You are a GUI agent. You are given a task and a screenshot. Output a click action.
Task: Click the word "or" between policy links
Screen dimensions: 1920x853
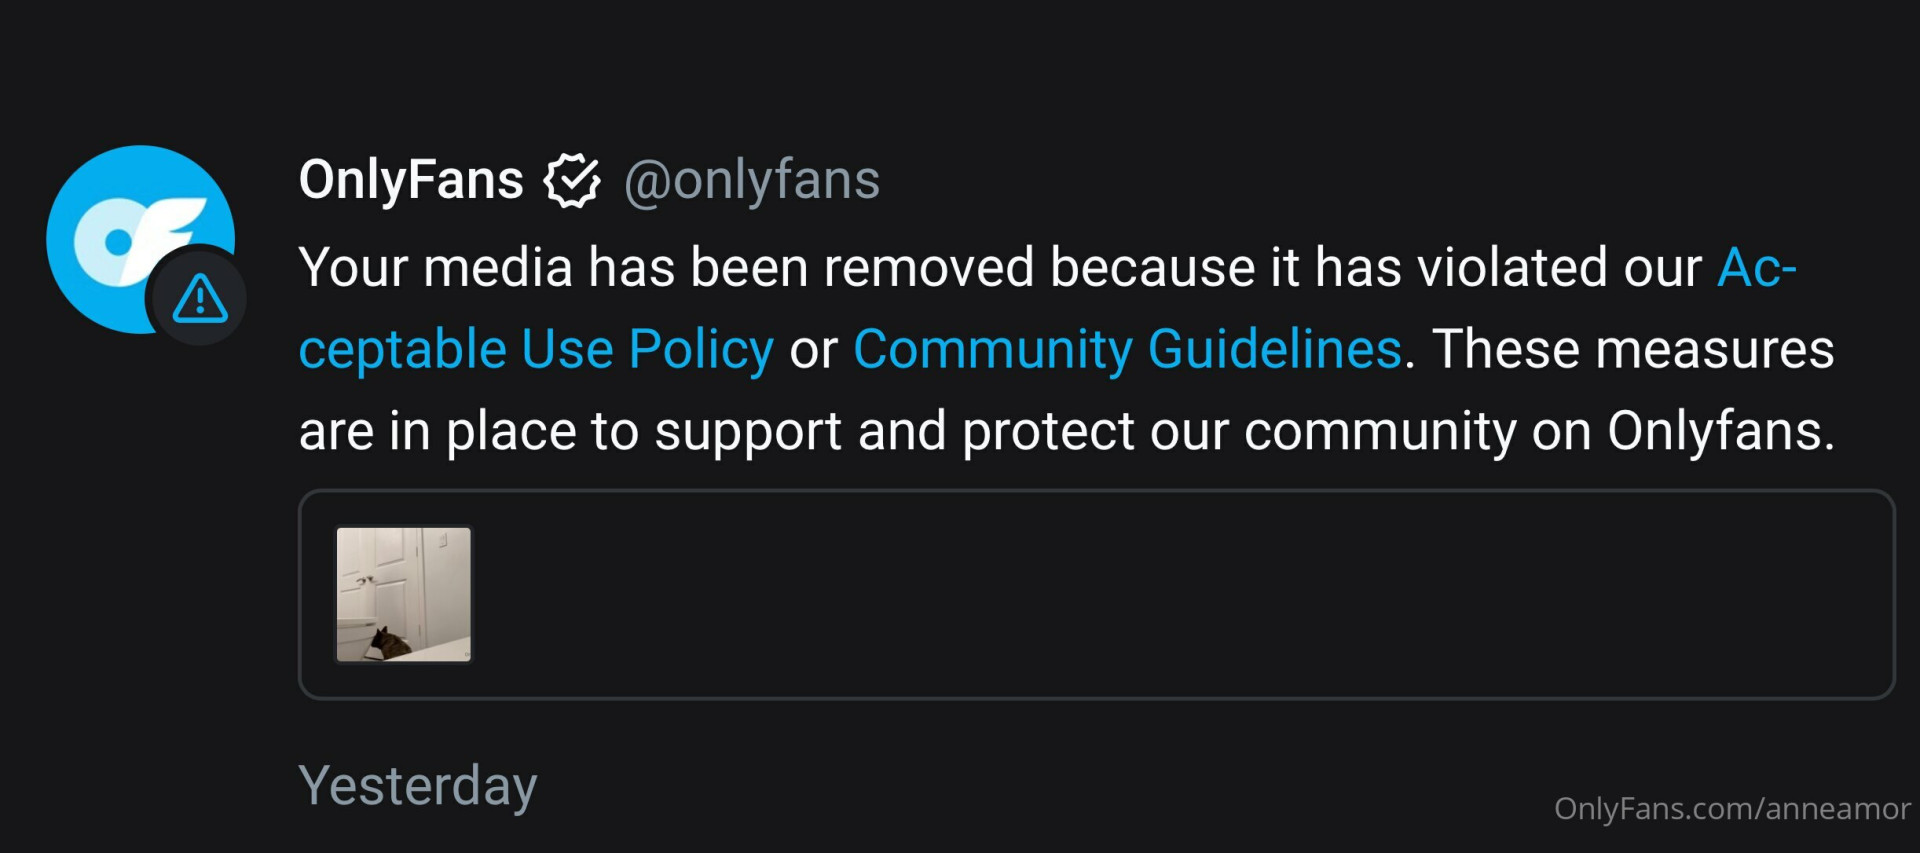click(x=813, y=351)
